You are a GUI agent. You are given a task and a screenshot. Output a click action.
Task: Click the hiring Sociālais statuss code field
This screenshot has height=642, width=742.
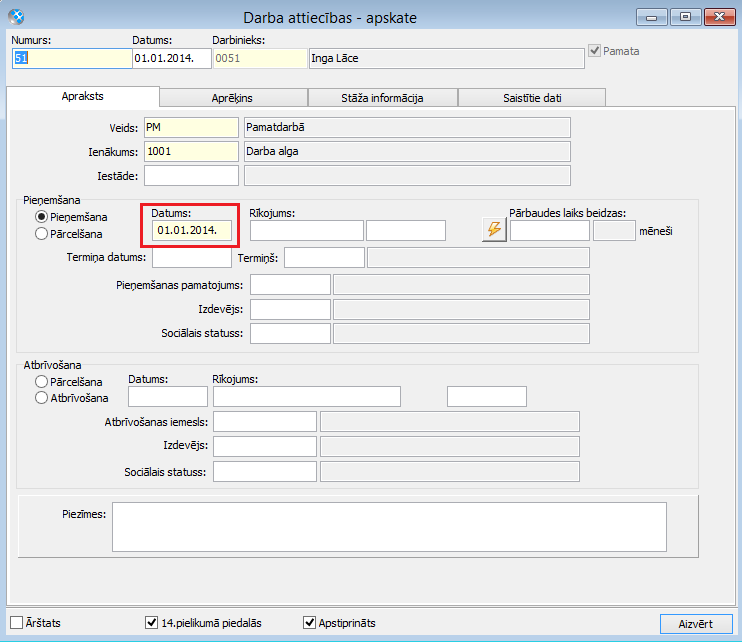(290, 333)
